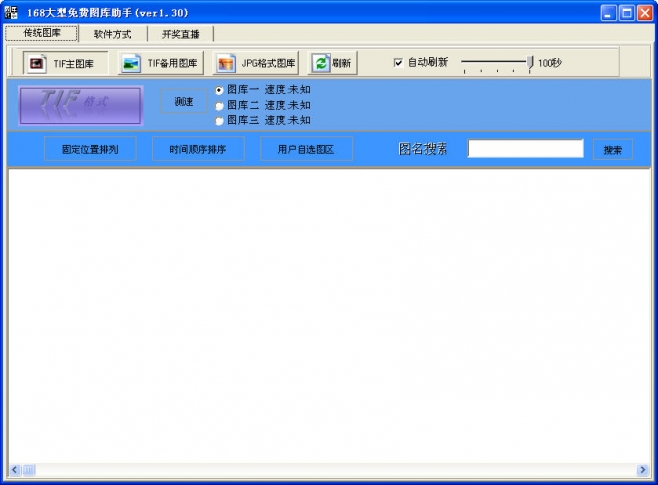Select the 图库一 radio button
This screenshot has width=658, height=485.
pyautogui.click(x=220, y=90)
